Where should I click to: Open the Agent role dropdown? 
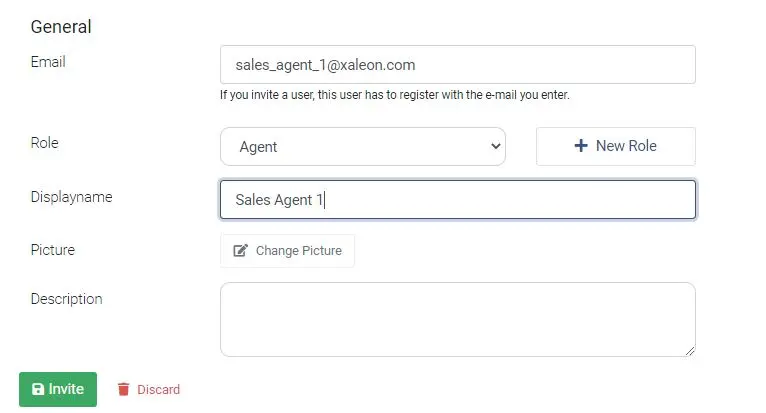pyautogui.click(x=362, y=147)
